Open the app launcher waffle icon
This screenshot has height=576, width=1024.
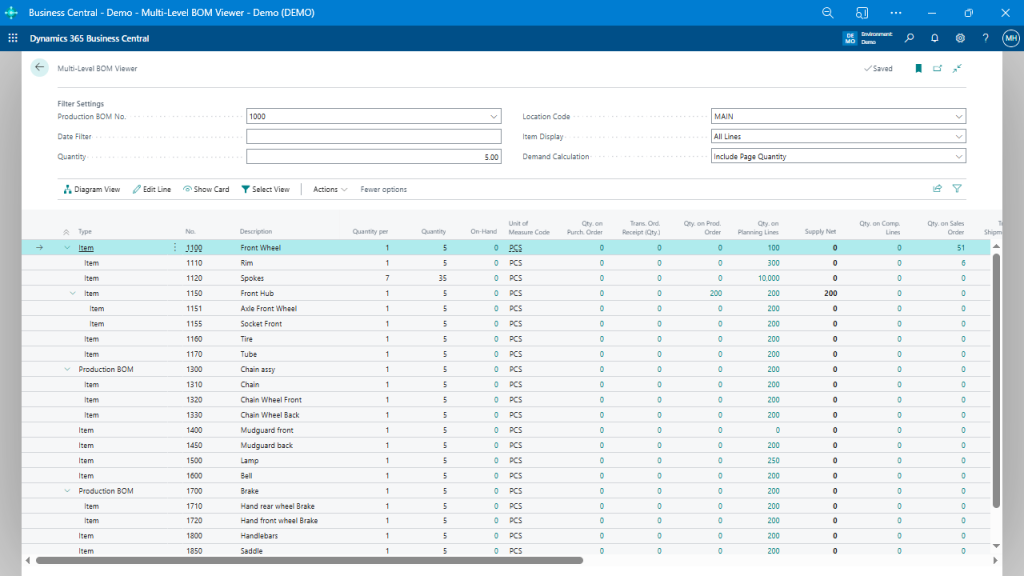coord(13,38)
